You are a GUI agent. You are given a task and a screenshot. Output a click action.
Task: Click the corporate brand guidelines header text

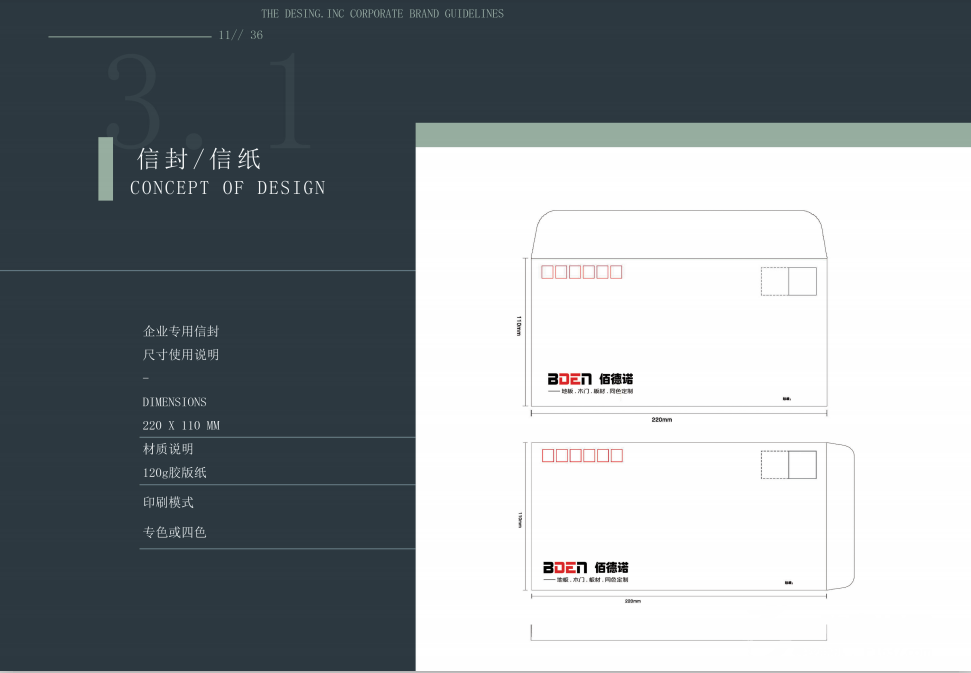coord(382,14)
